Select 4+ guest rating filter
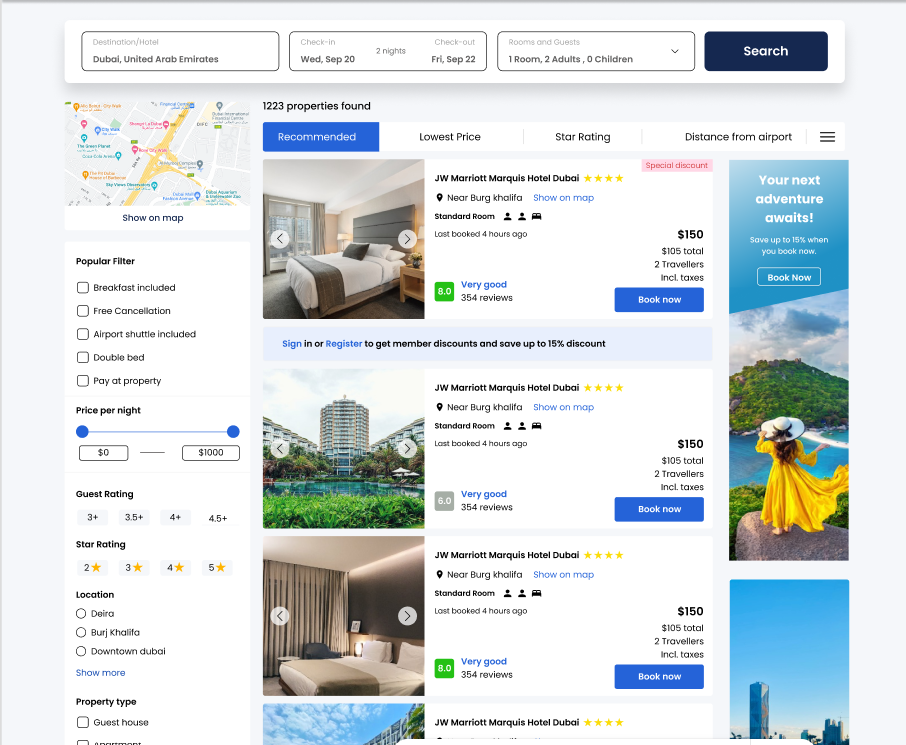The height and width of the screenshot is (745, 906). click(175, 517)
